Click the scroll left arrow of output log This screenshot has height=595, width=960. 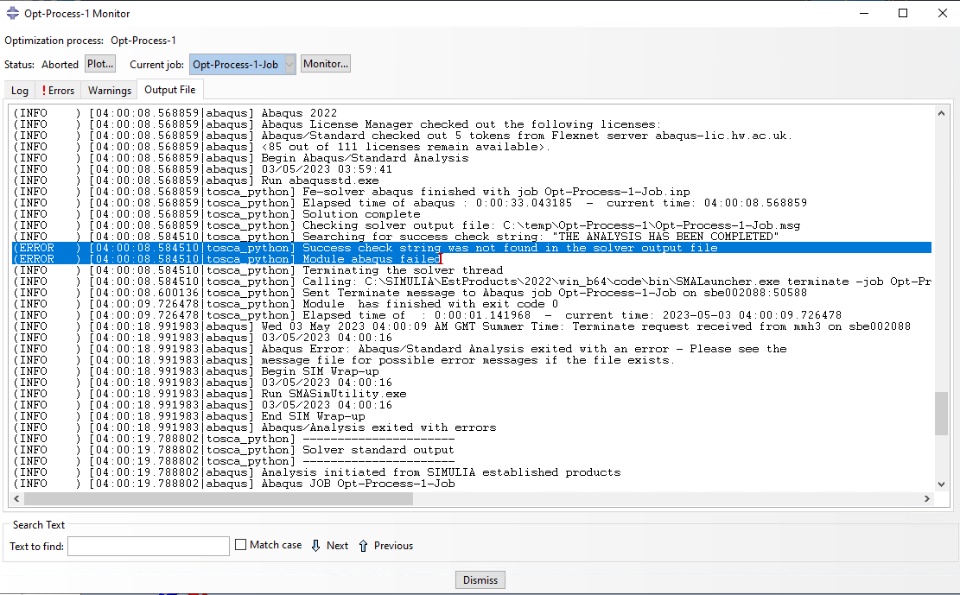[17, 499]
